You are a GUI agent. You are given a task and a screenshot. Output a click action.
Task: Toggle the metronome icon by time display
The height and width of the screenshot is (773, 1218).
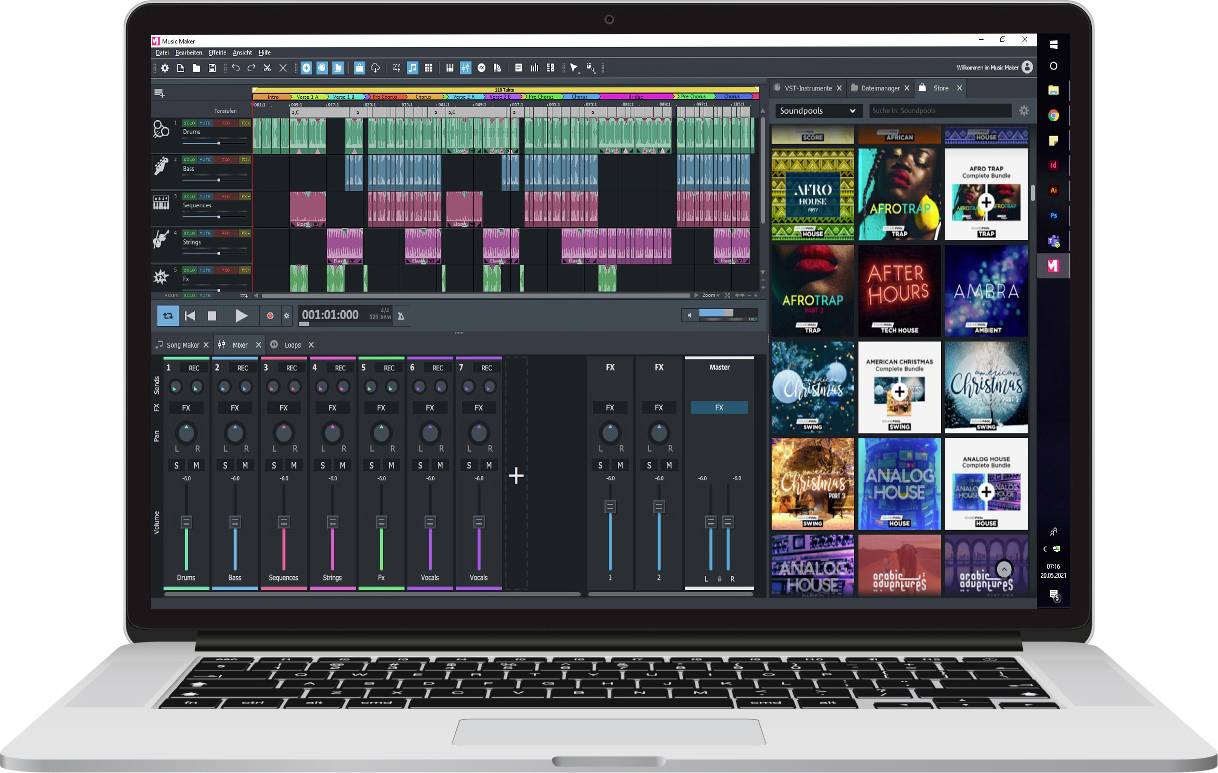401,316
